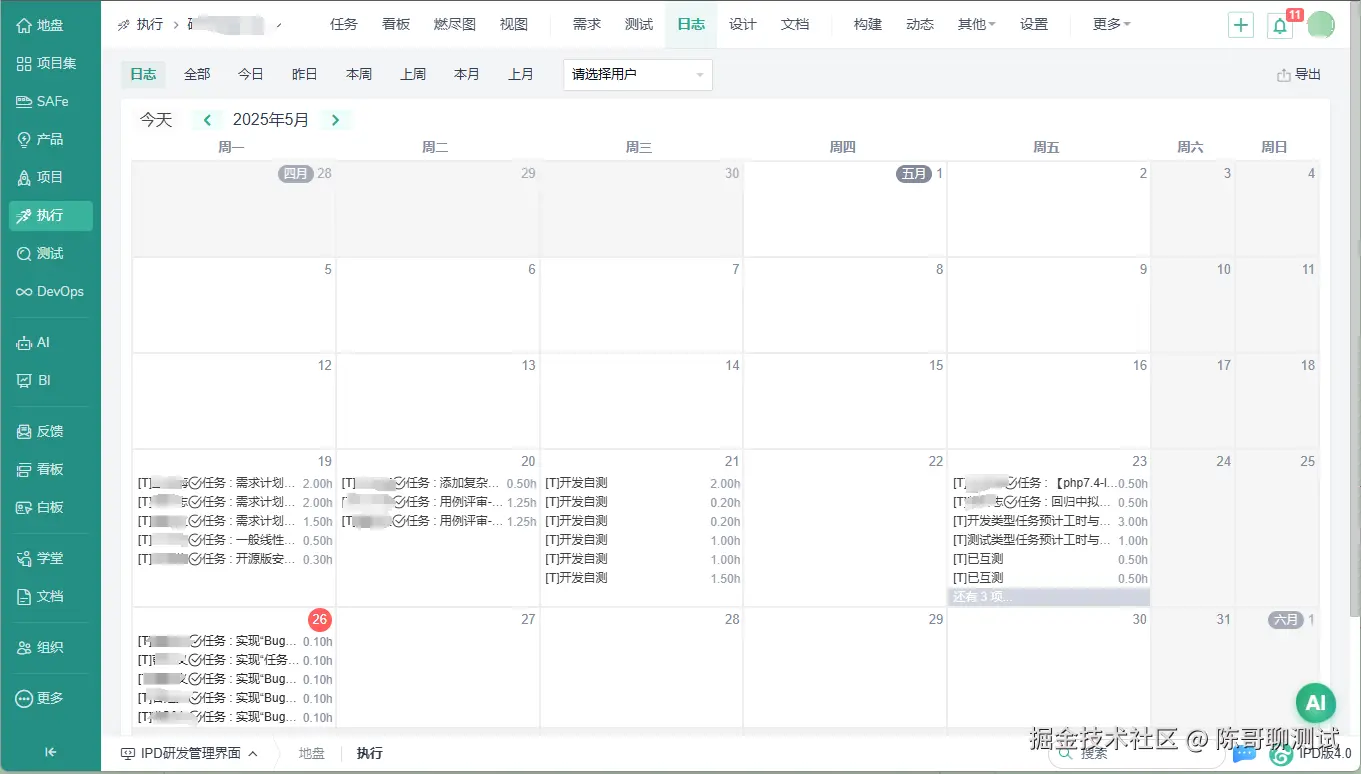Select 今日 filter
The height and width of the screenshot is (774, 1361).
pos(251,74)
